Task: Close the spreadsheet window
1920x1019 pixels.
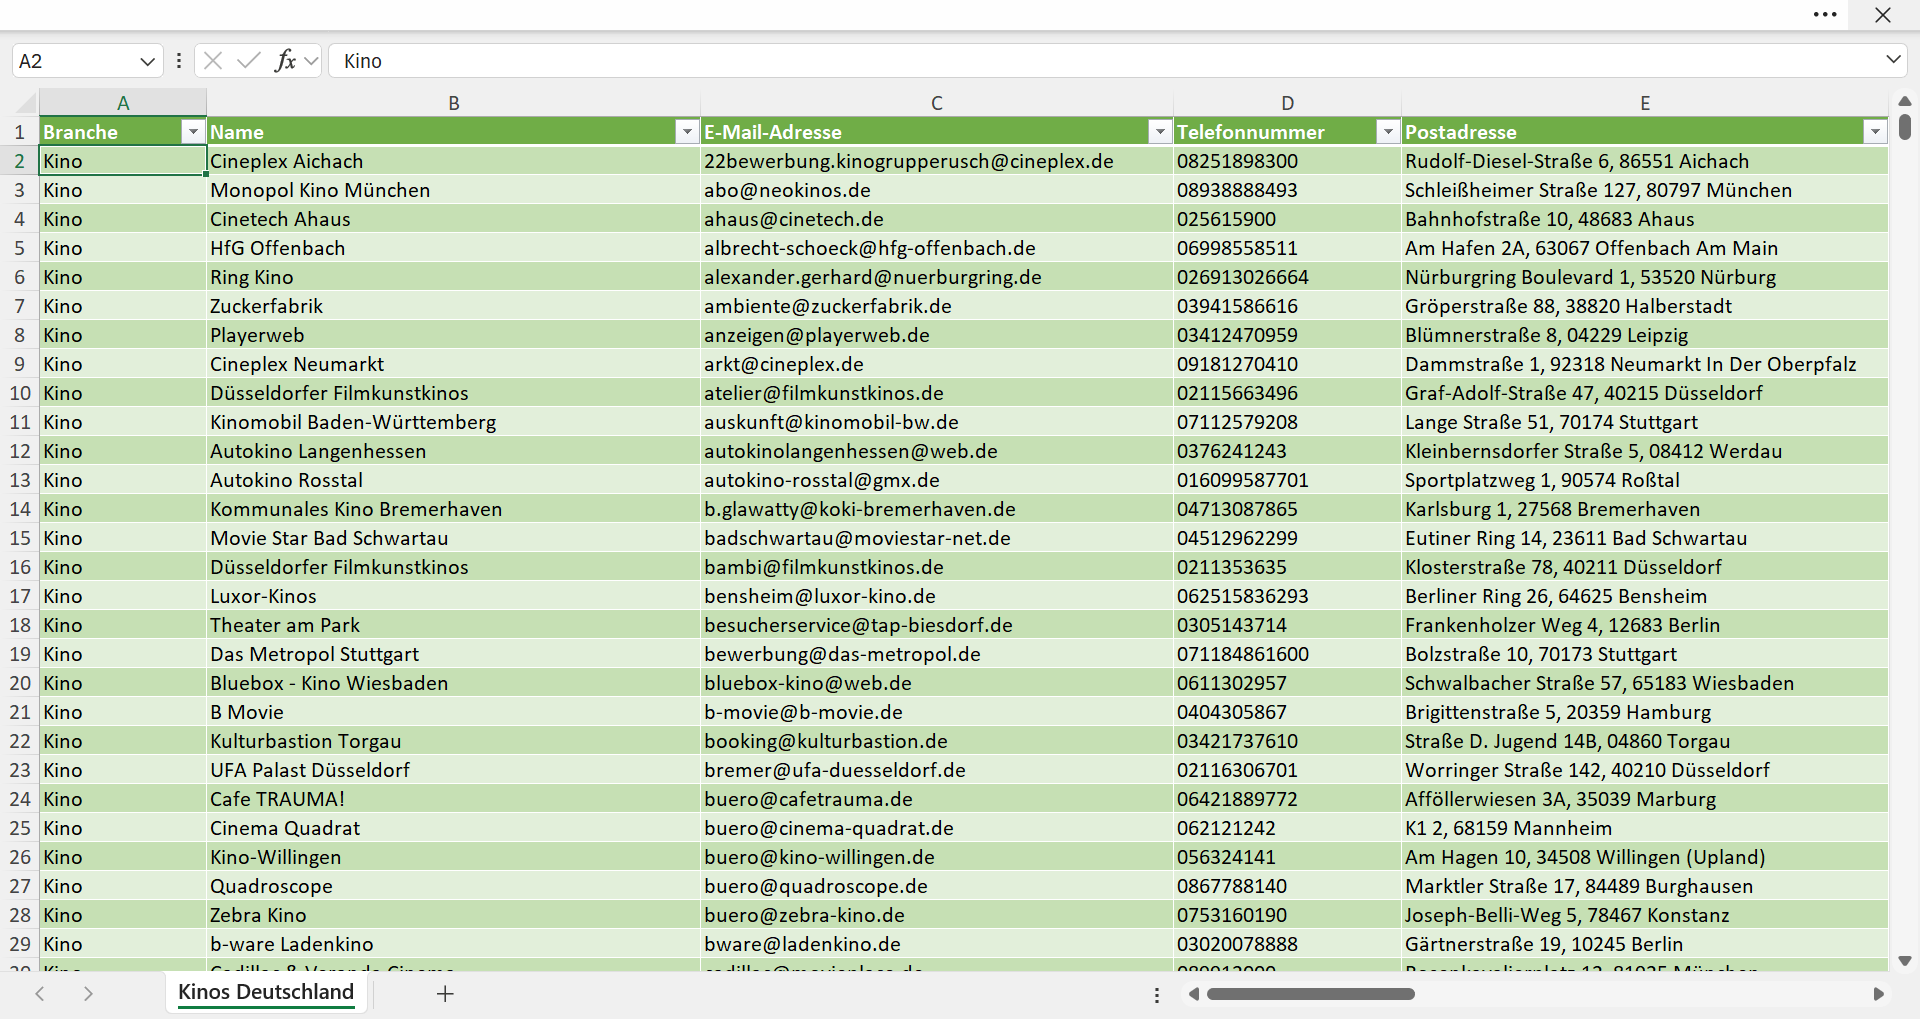Action: [1883, 15]
